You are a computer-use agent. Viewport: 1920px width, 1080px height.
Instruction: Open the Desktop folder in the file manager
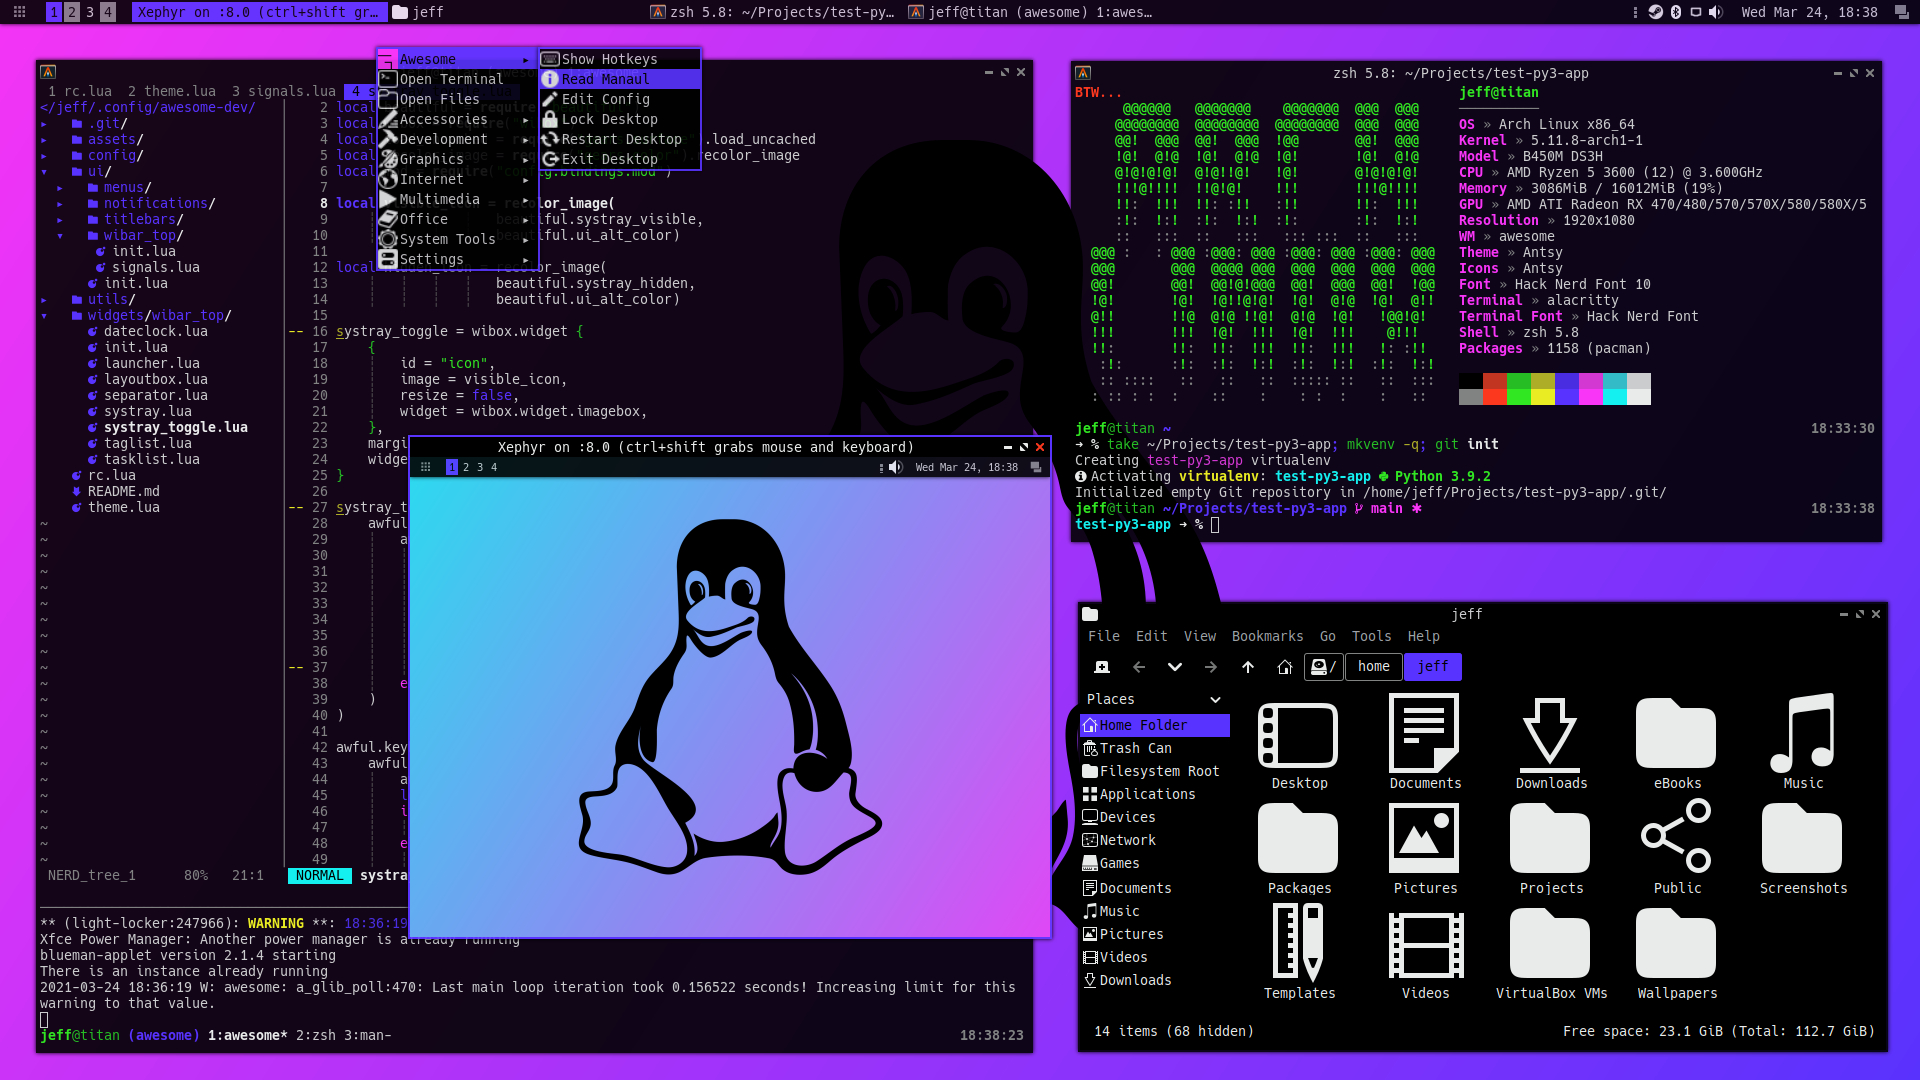pos(1298,745)
